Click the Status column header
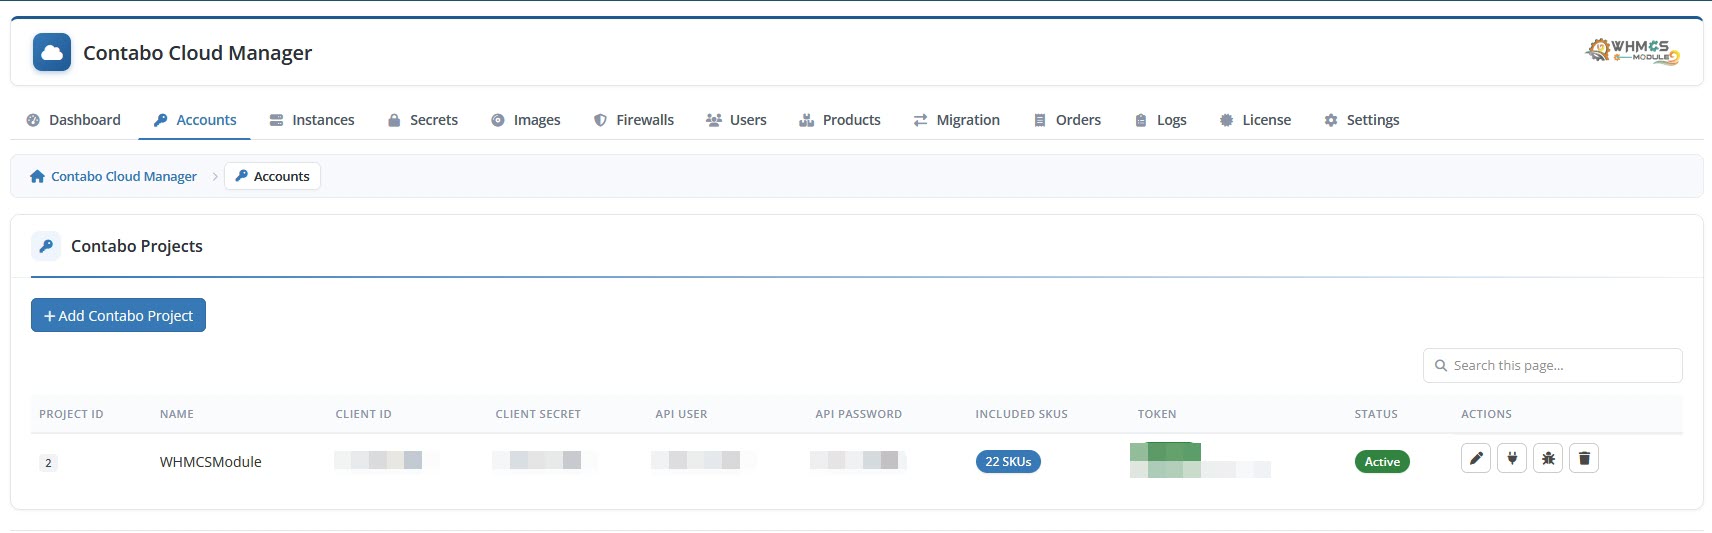 1376,414
